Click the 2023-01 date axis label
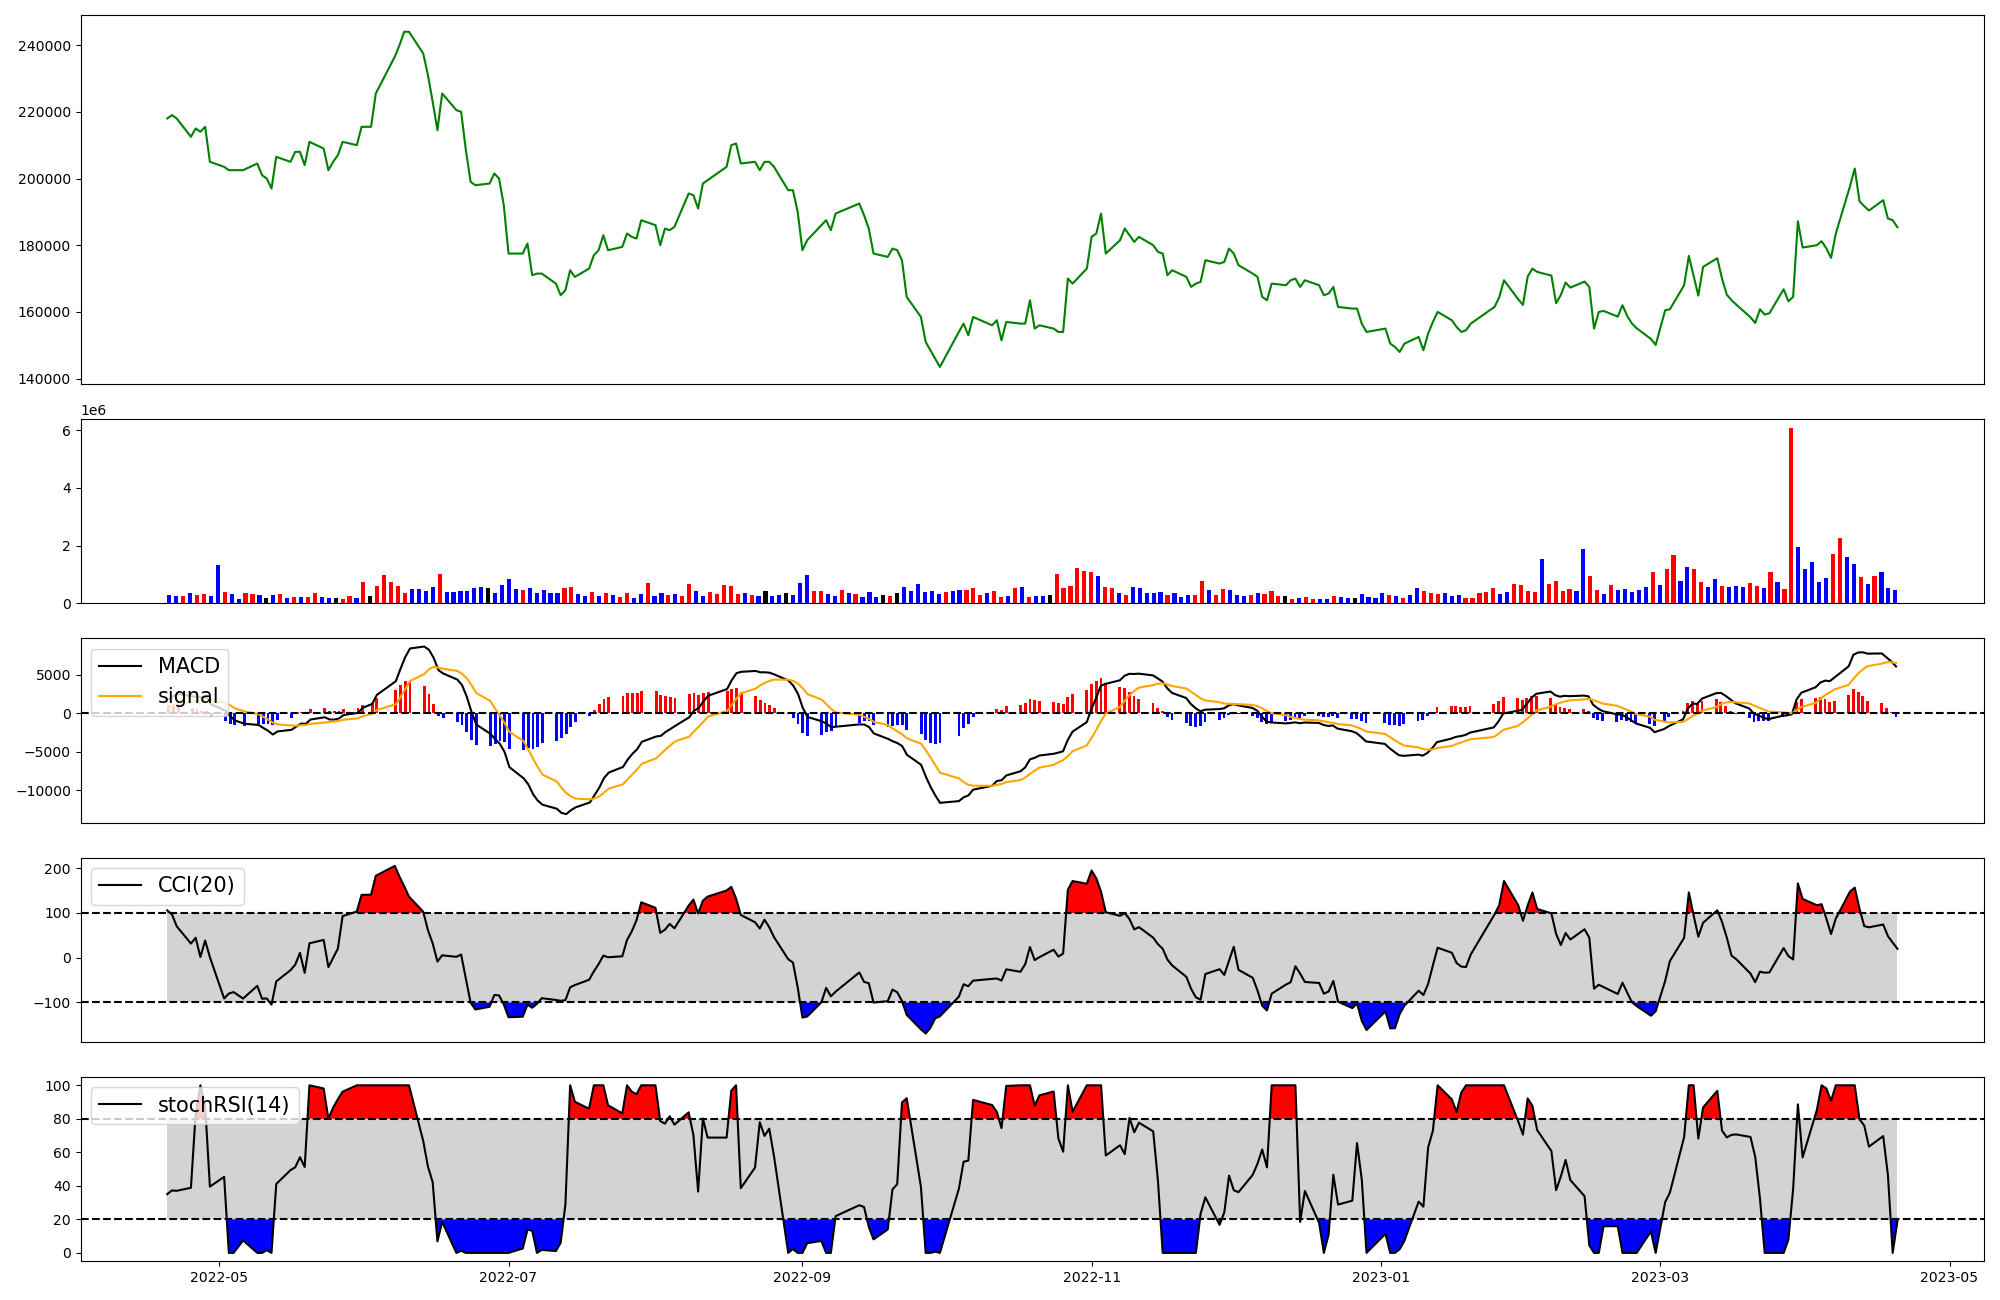This screenshot has width=2000, height=1300. coord(1381,1277)
